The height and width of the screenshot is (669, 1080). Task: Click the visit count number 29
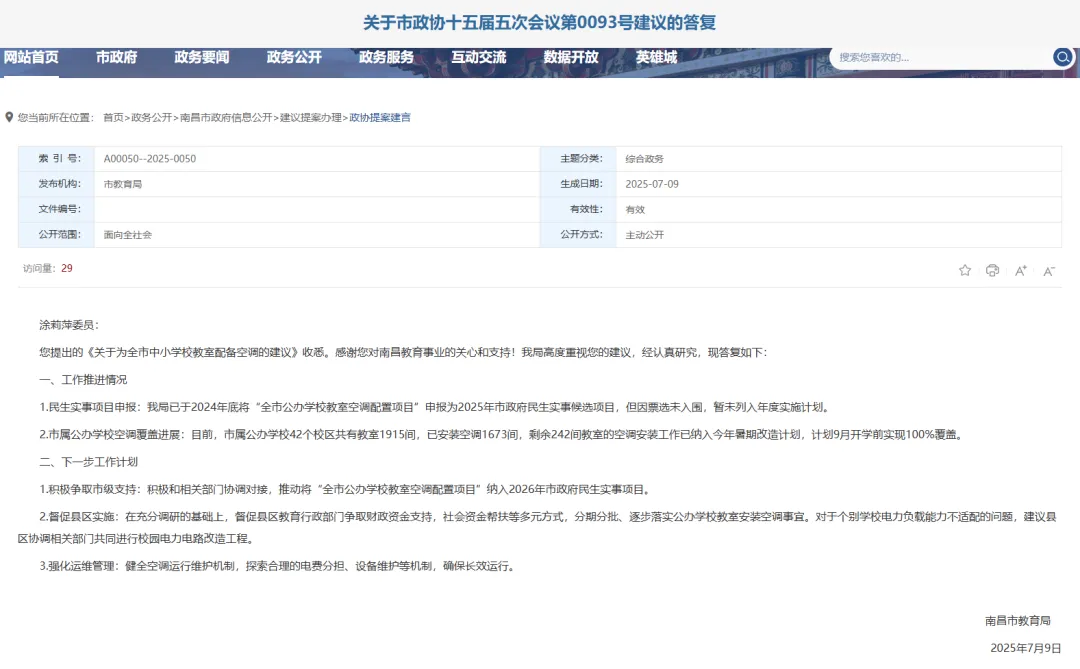pos(67,269)
